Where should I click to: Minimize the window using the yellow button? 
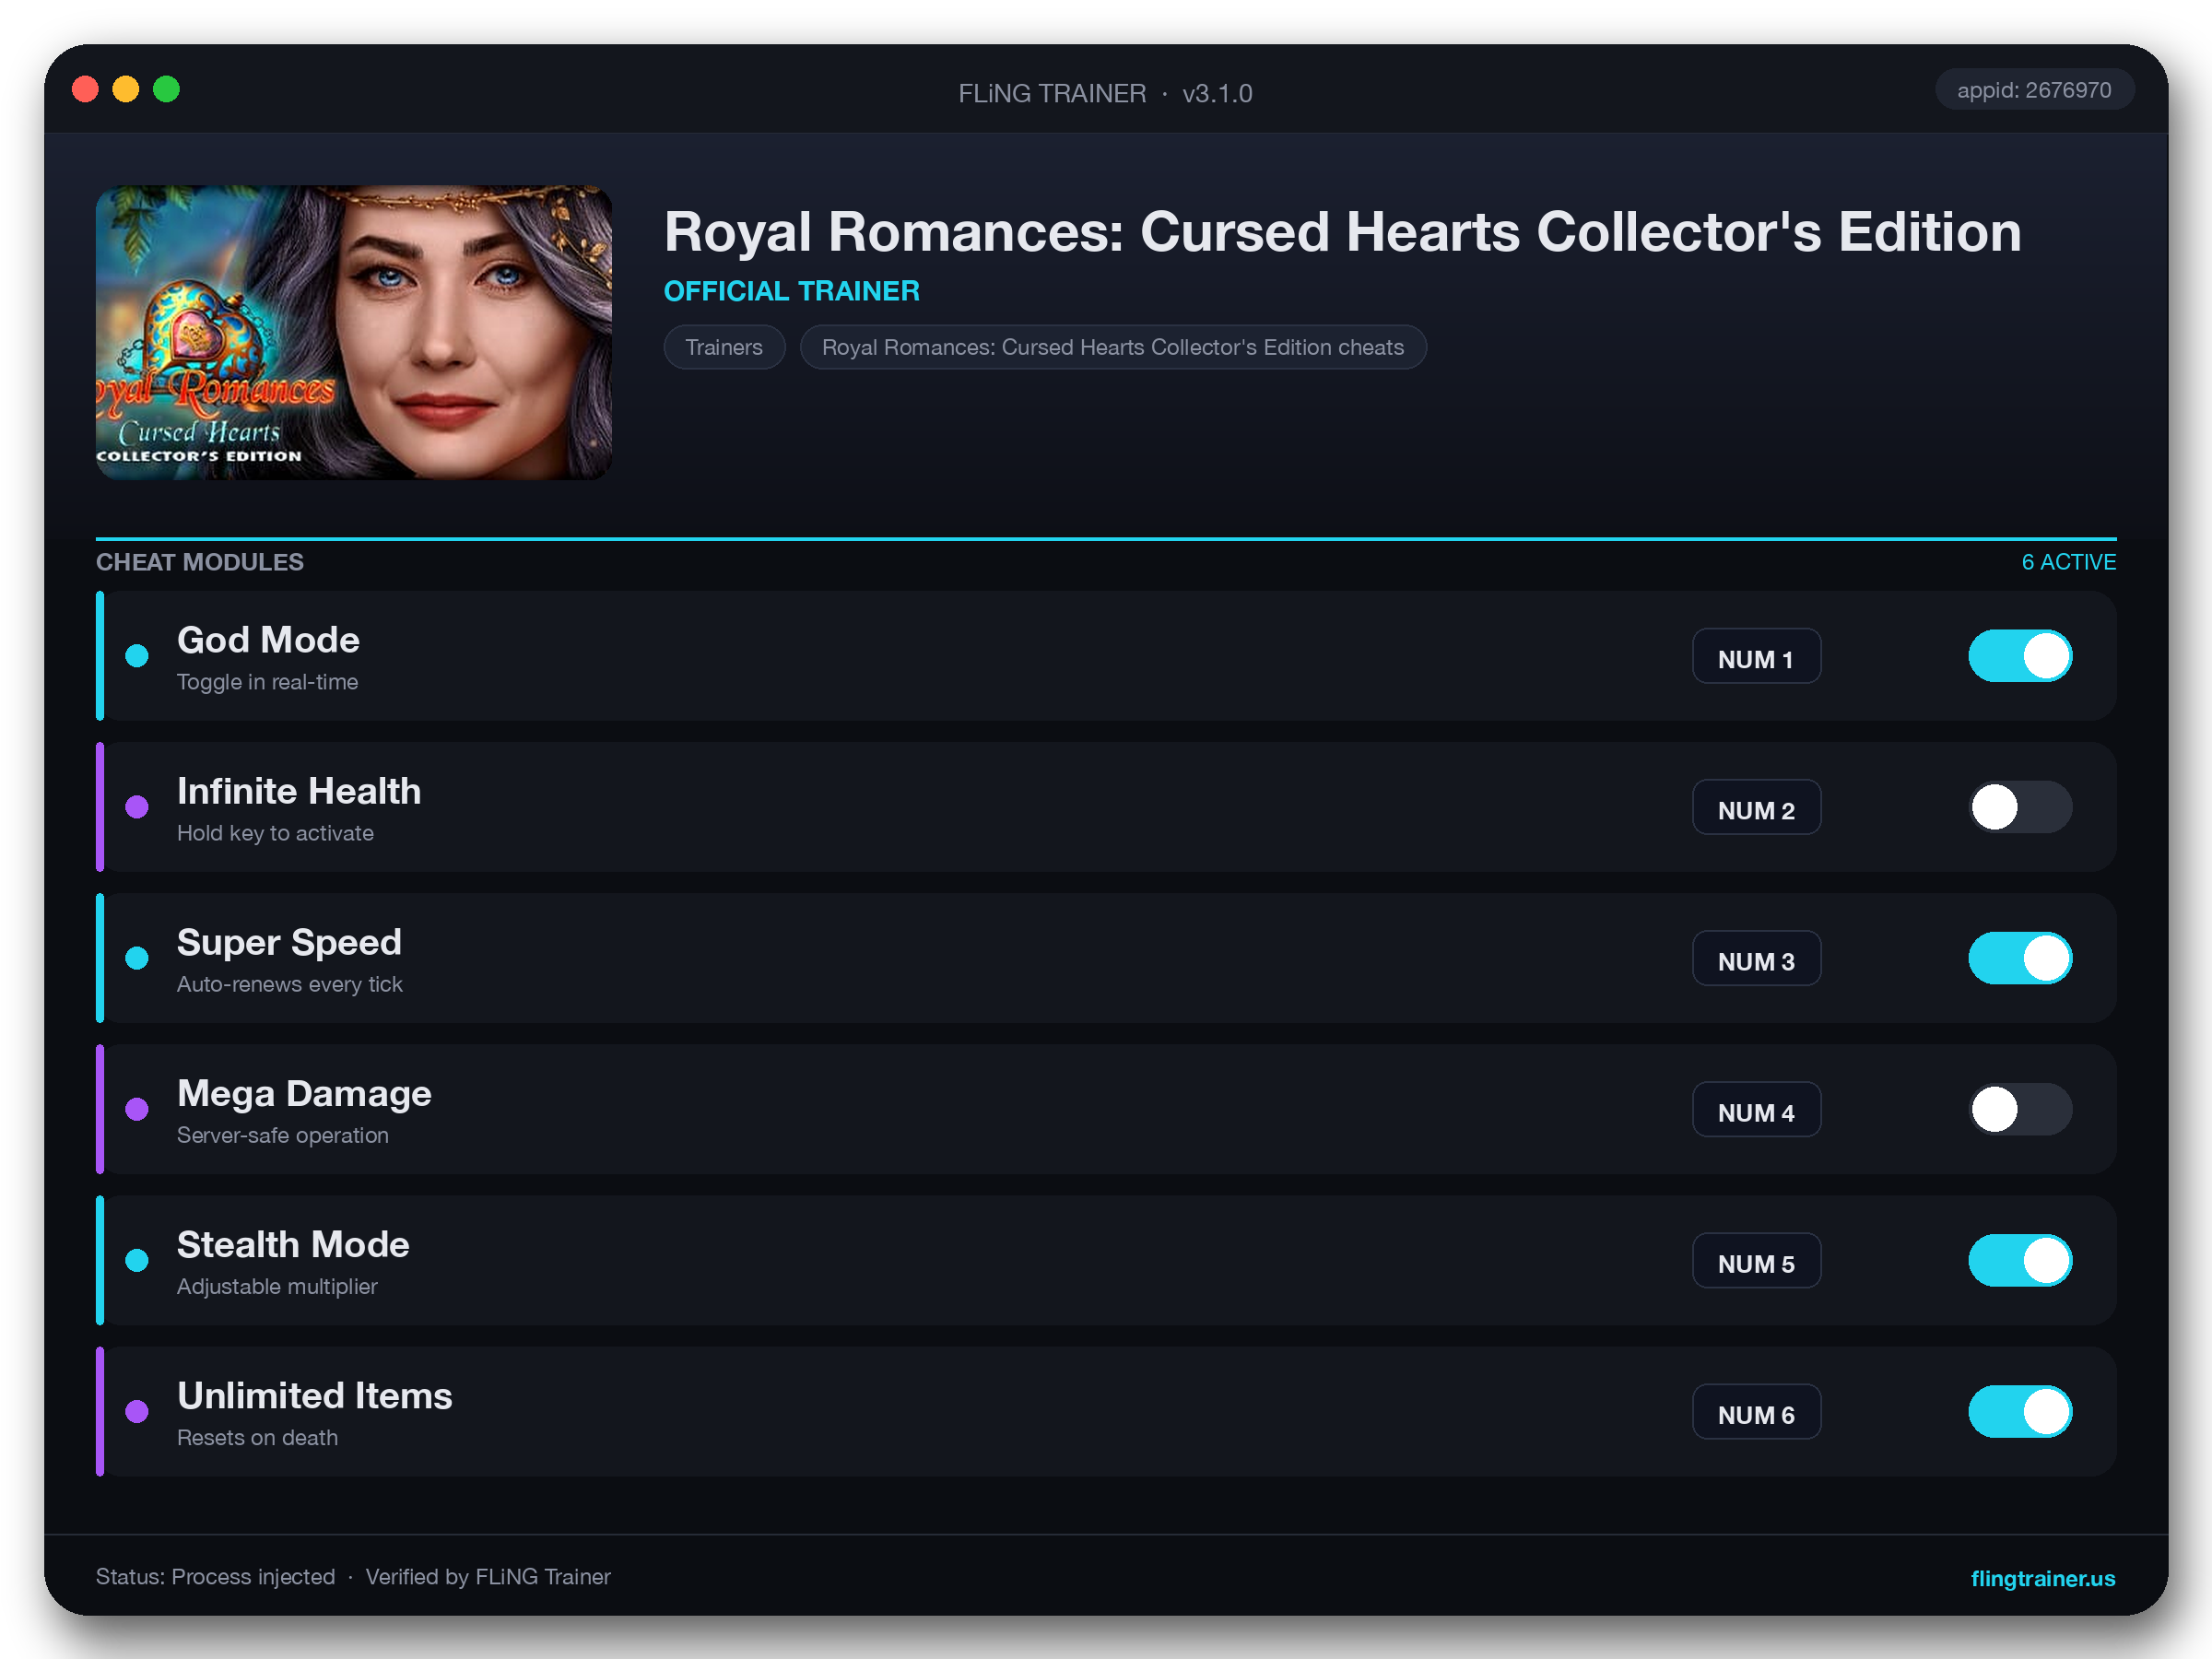pos(126,90)
